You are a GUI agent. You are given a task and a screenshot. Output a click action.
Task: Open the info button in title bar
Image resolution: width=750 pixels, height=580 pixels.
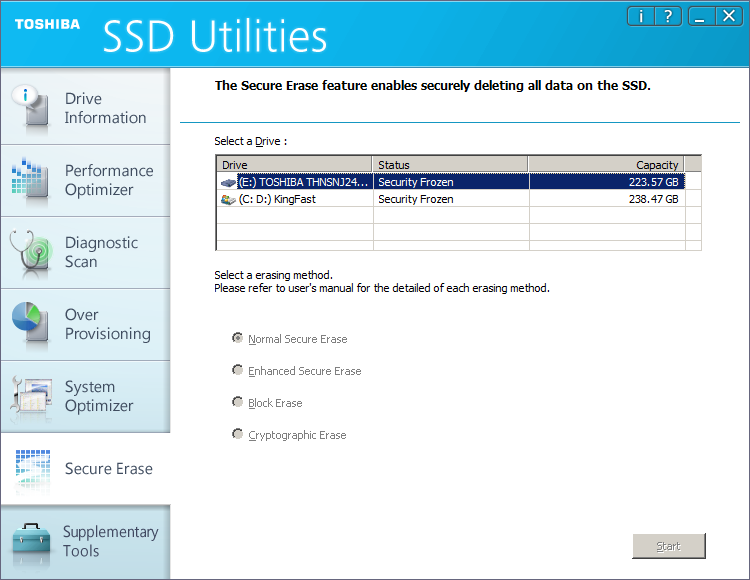640,16
